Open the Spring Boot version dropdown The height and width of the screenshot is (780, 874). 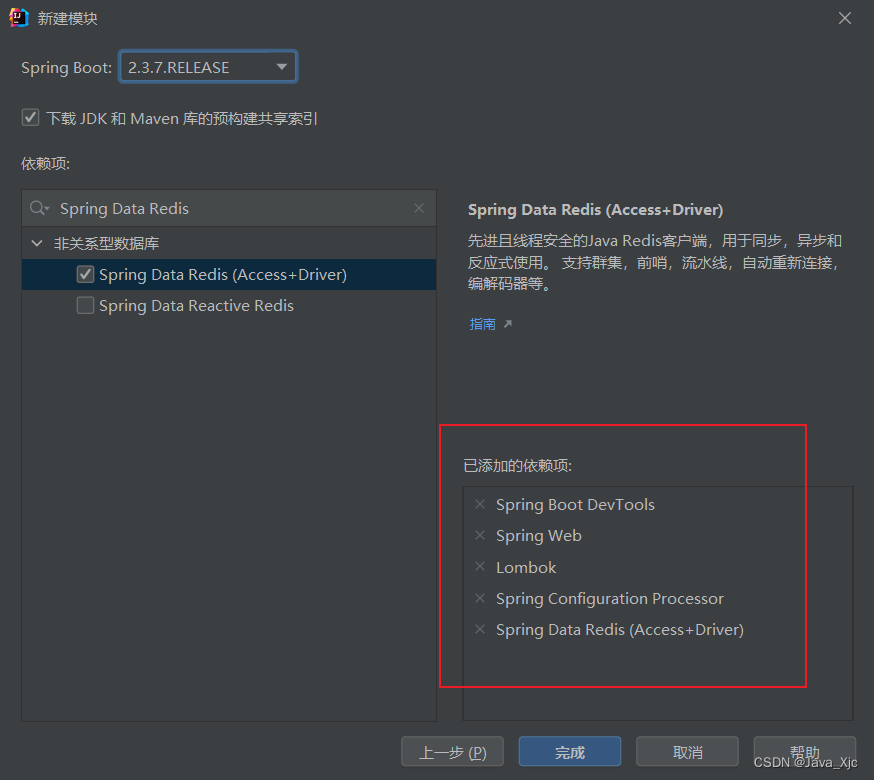pyautogui.click(x=208, y=67)
